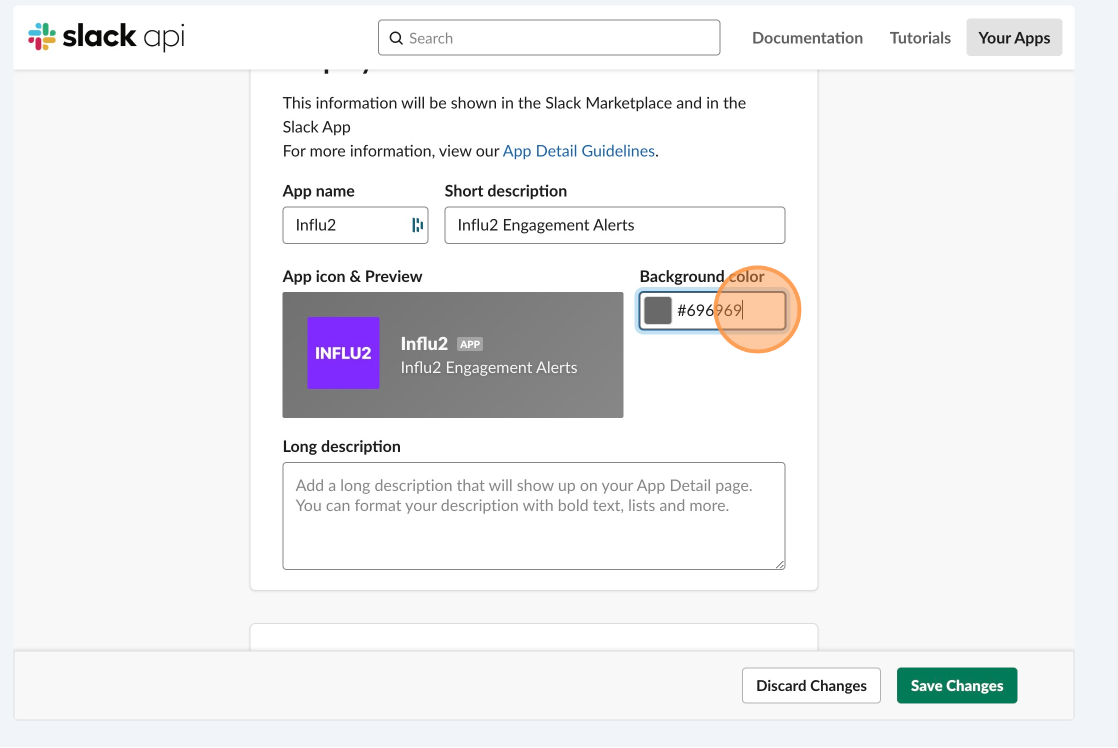The image size is (1118, 748).
Task: Click the App icon preview panel
Action: [x=453, y=355]
